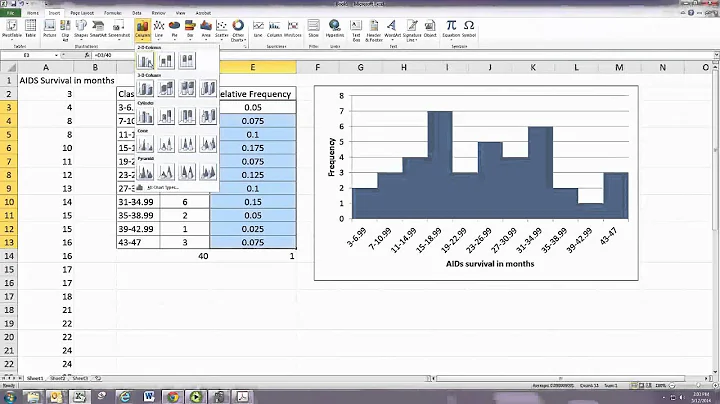Open the Column chart dropdown

coord(143,29)
